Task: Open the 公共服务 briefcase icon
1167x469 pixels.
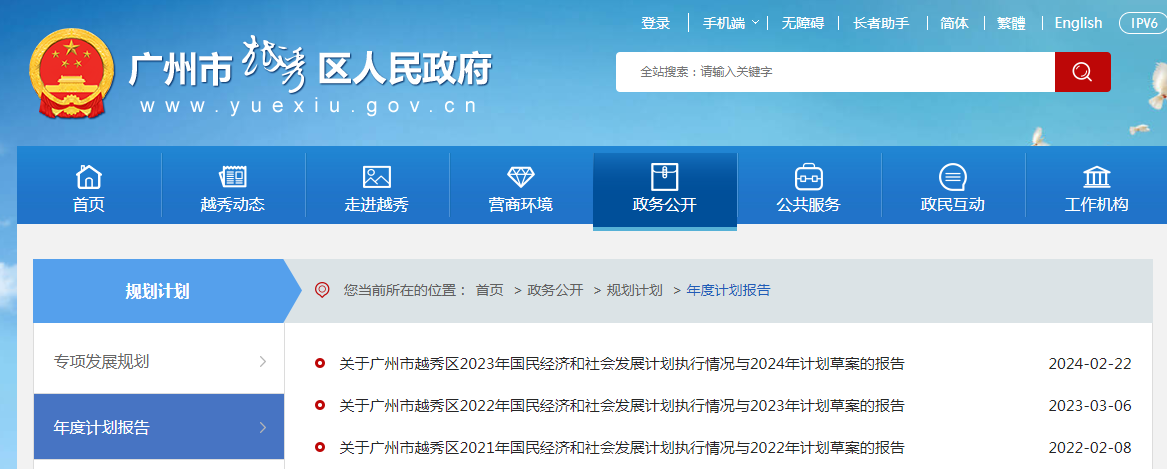Action: click(808, 177)
